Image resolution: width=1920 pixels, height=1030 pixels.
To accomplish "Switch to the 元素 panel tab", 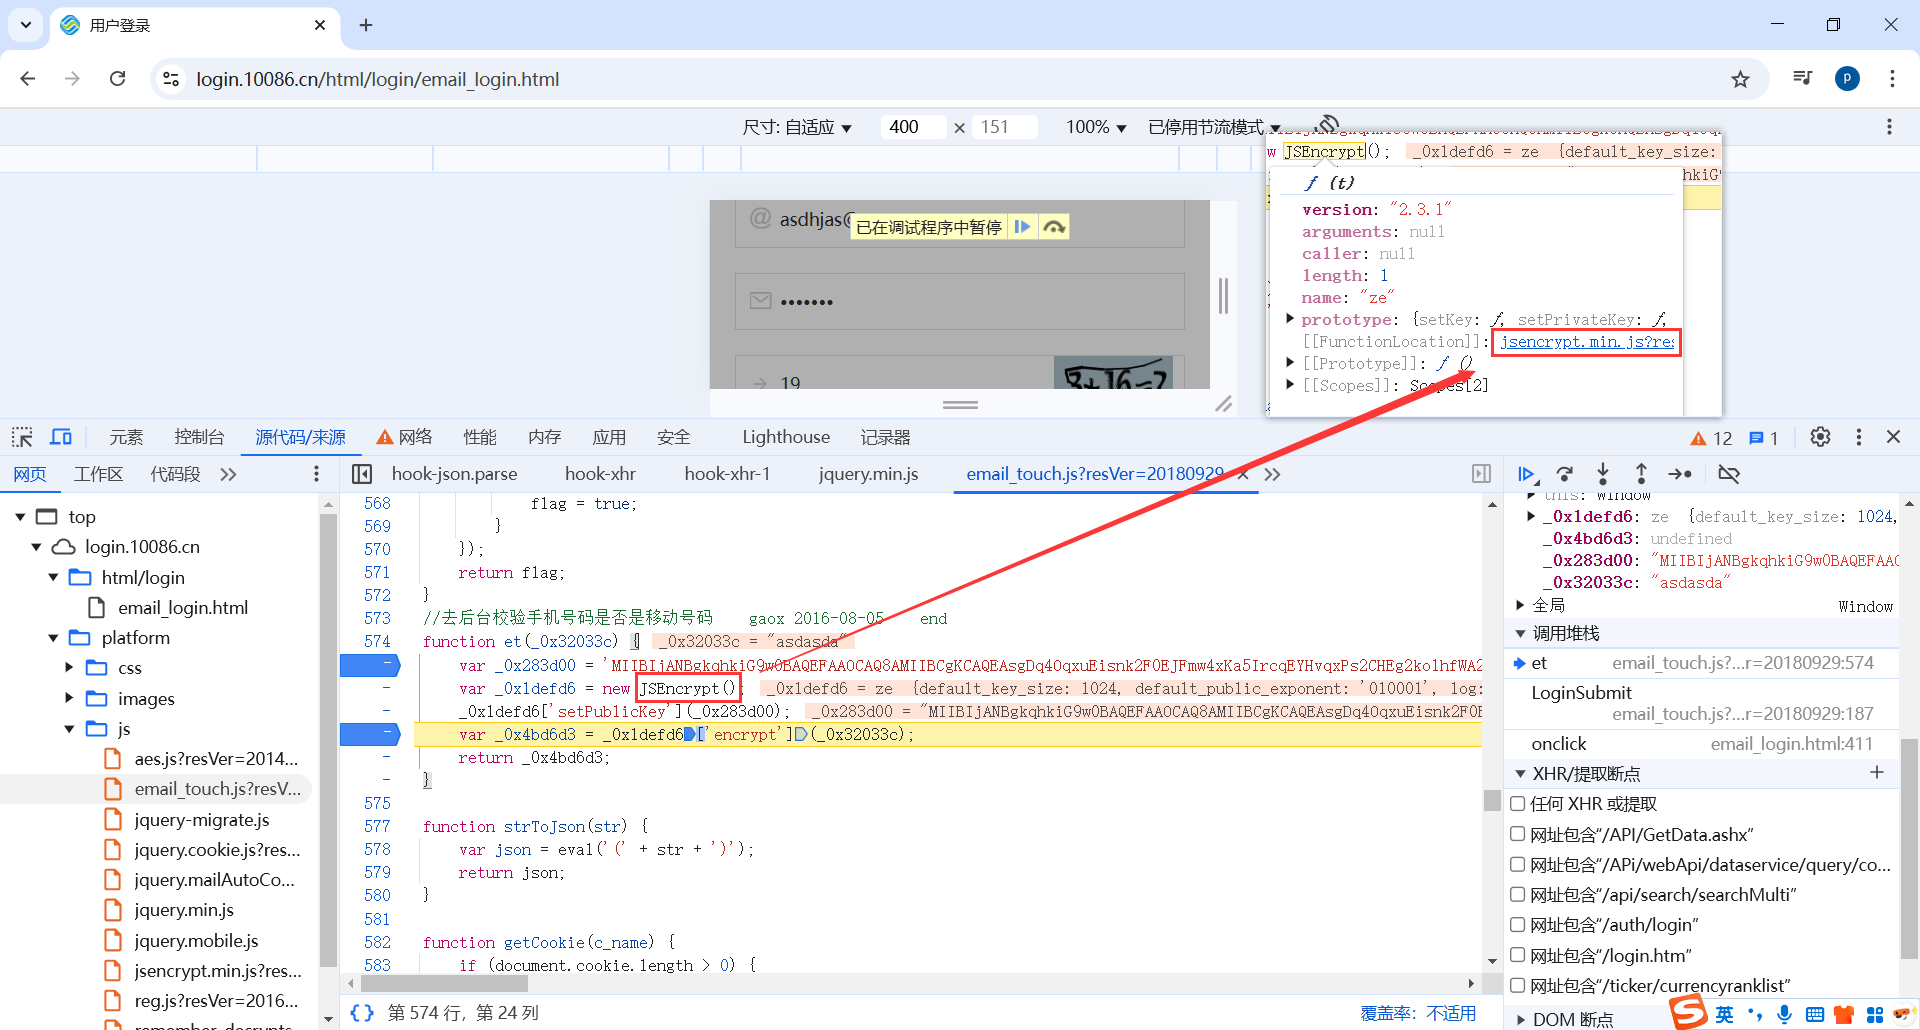I will click(x=126, y=437).
